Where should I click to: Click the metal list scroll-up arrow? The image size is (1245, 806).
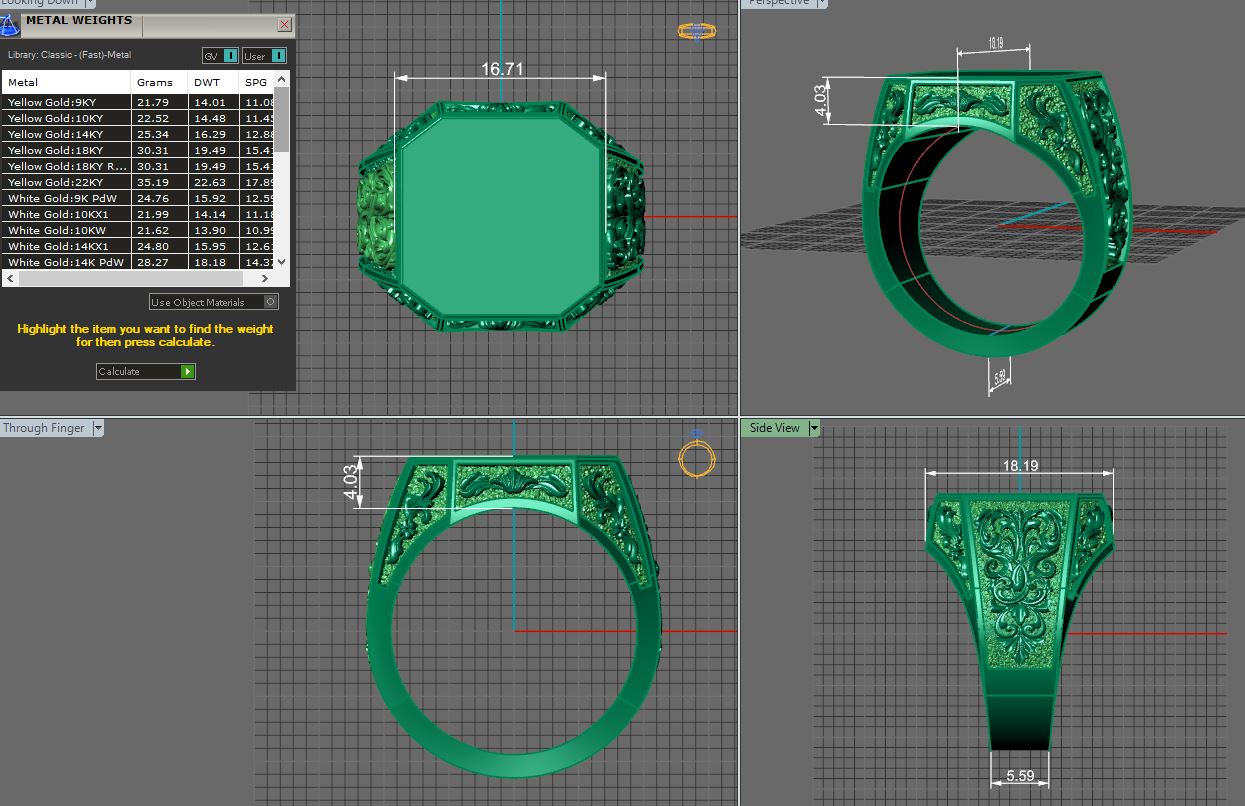click(x=281, y=79)
